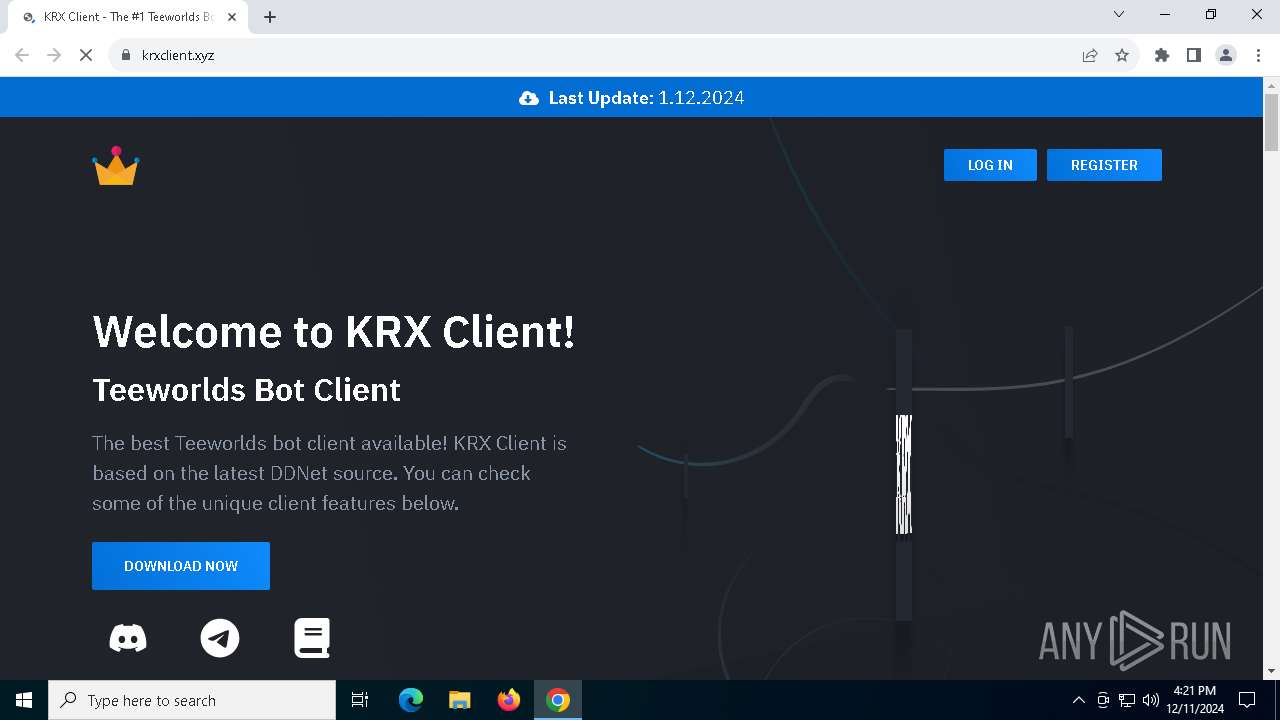
Task: View site information lock icon
Action: tap(126, 55)
